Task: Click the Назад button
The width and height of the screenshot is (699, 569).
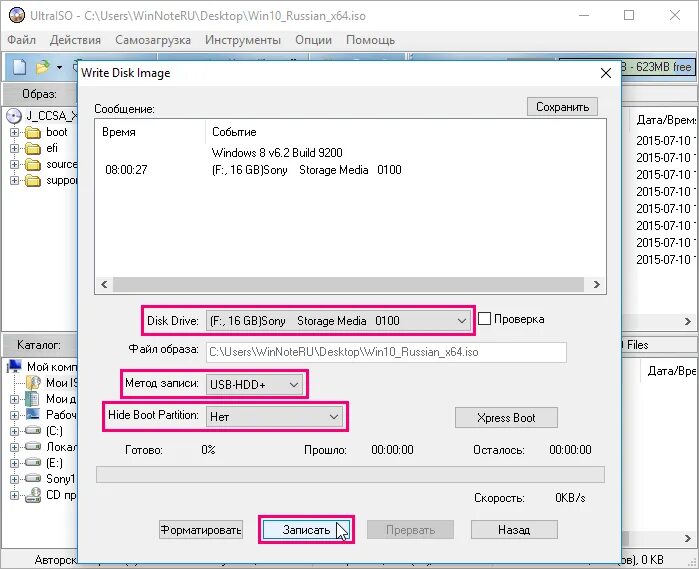Action: (x=514, y=530)
